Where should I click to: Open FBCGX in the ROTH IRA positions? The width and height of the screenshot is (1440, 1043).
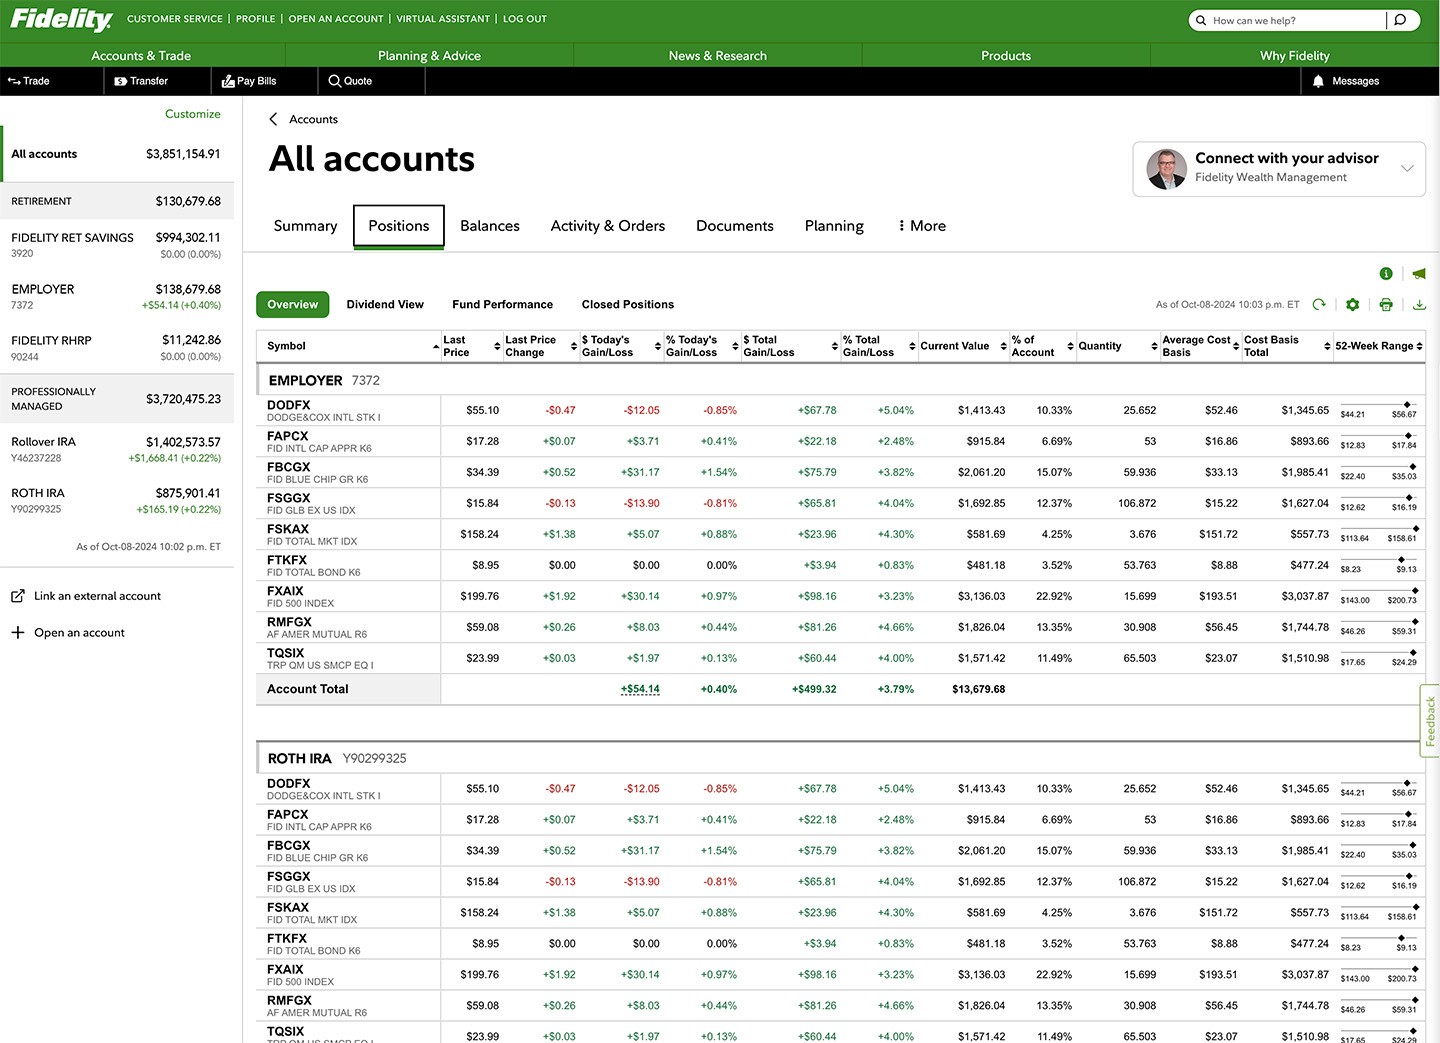coord(289,845)
